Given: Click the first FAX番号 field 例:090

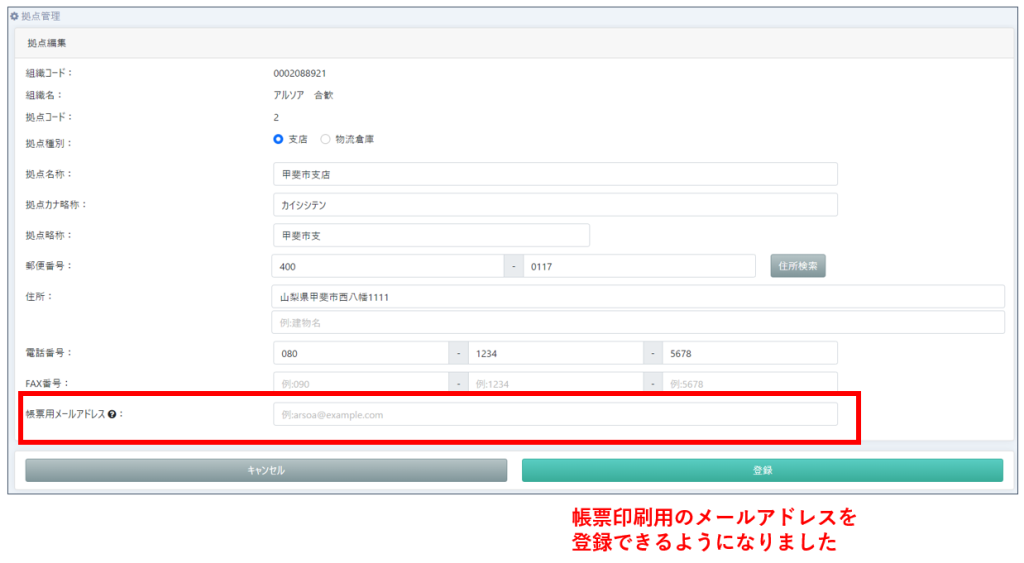Looking at the screenshot, I should (360, 383).
